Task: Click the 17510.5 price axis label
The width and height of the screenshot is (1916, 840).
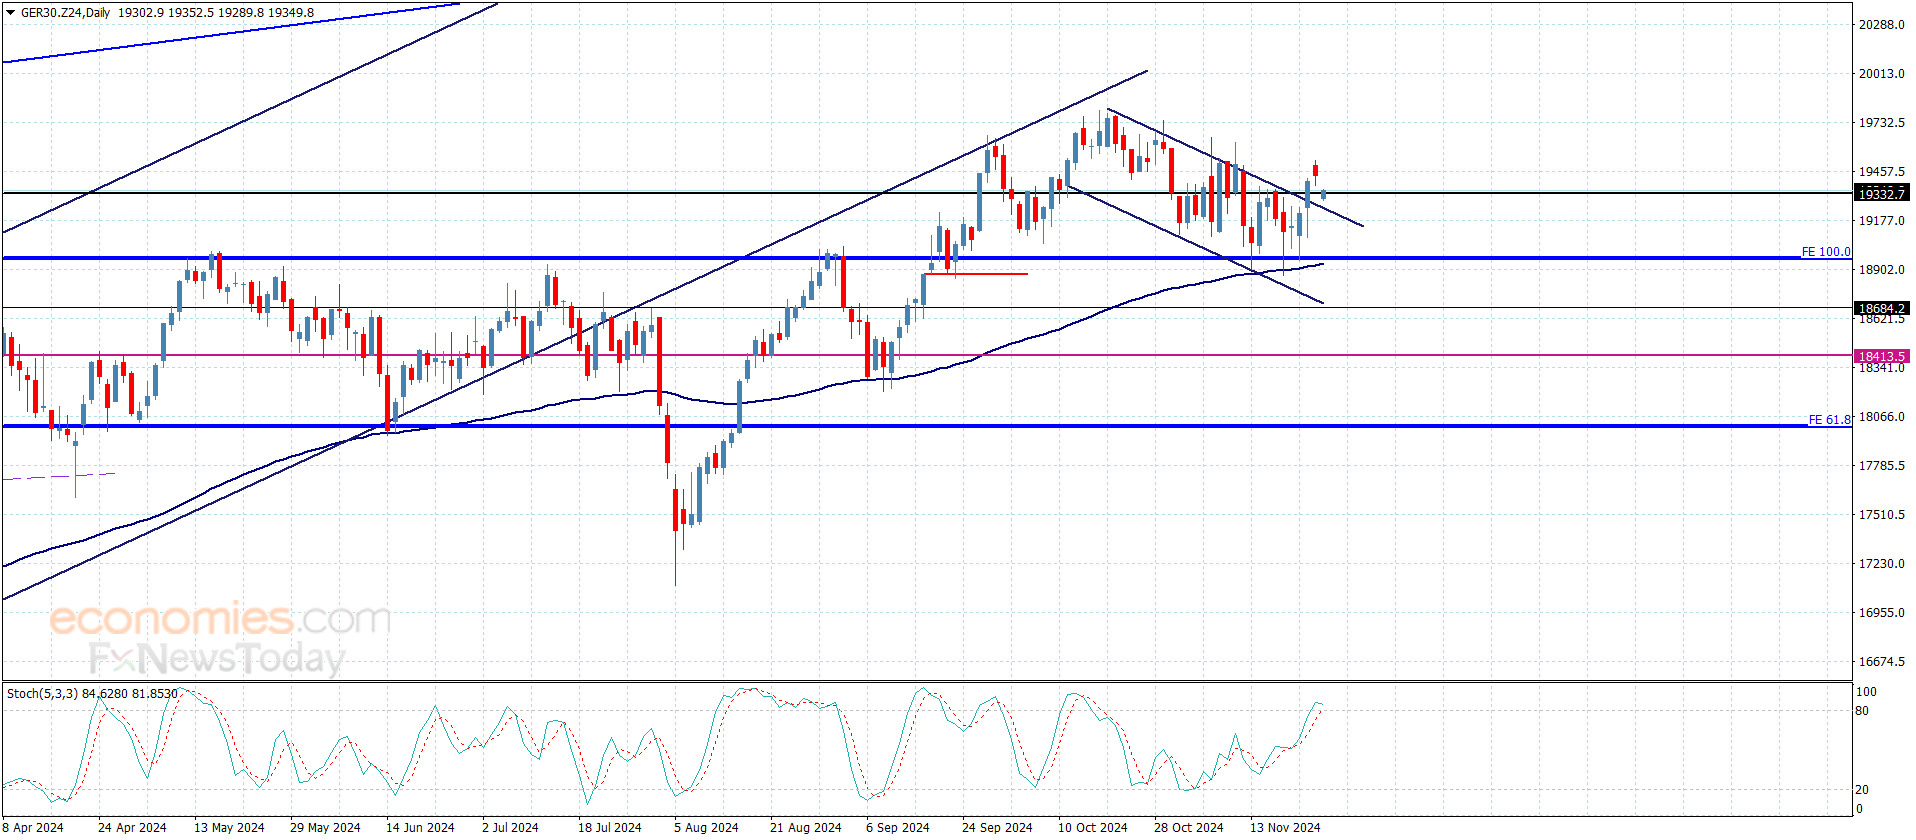Action: click(1881, 515)
